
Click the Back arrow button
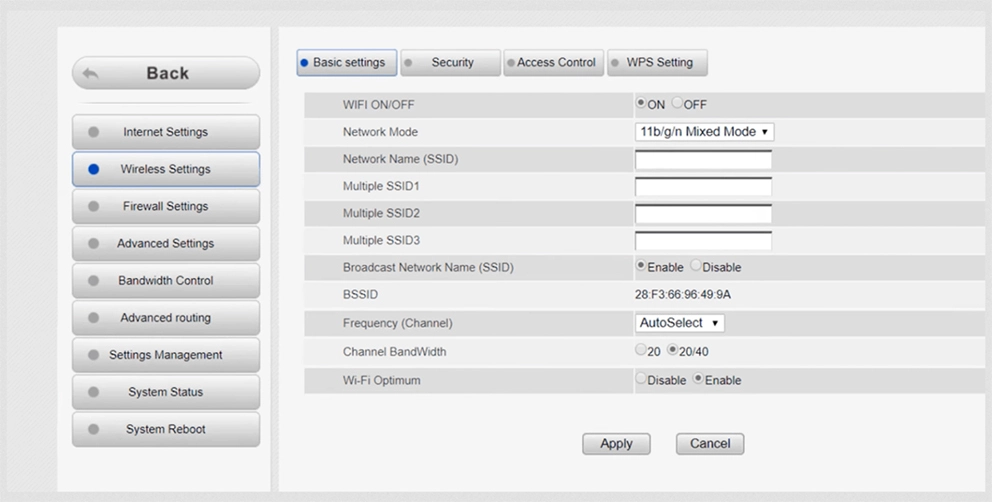tap(166, 73)
